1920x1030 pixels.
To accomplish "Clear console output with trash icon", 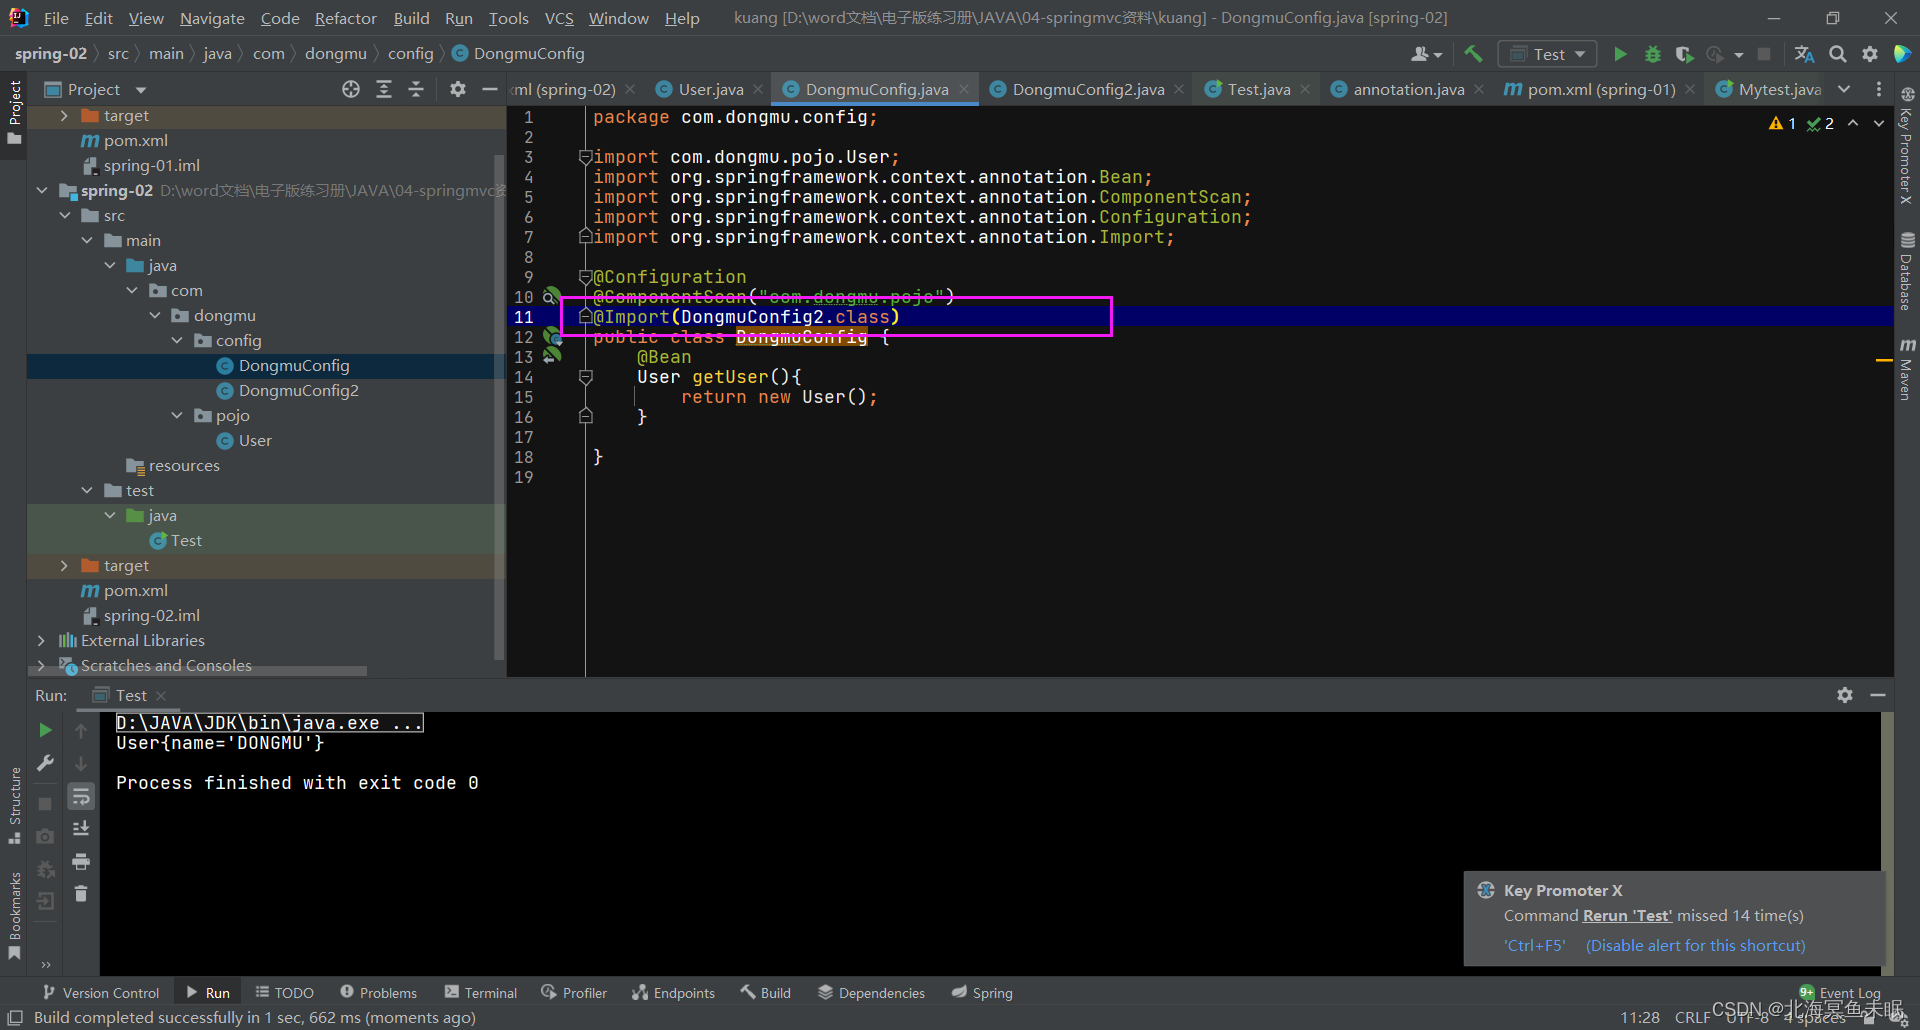I will (x=81, y=893).
